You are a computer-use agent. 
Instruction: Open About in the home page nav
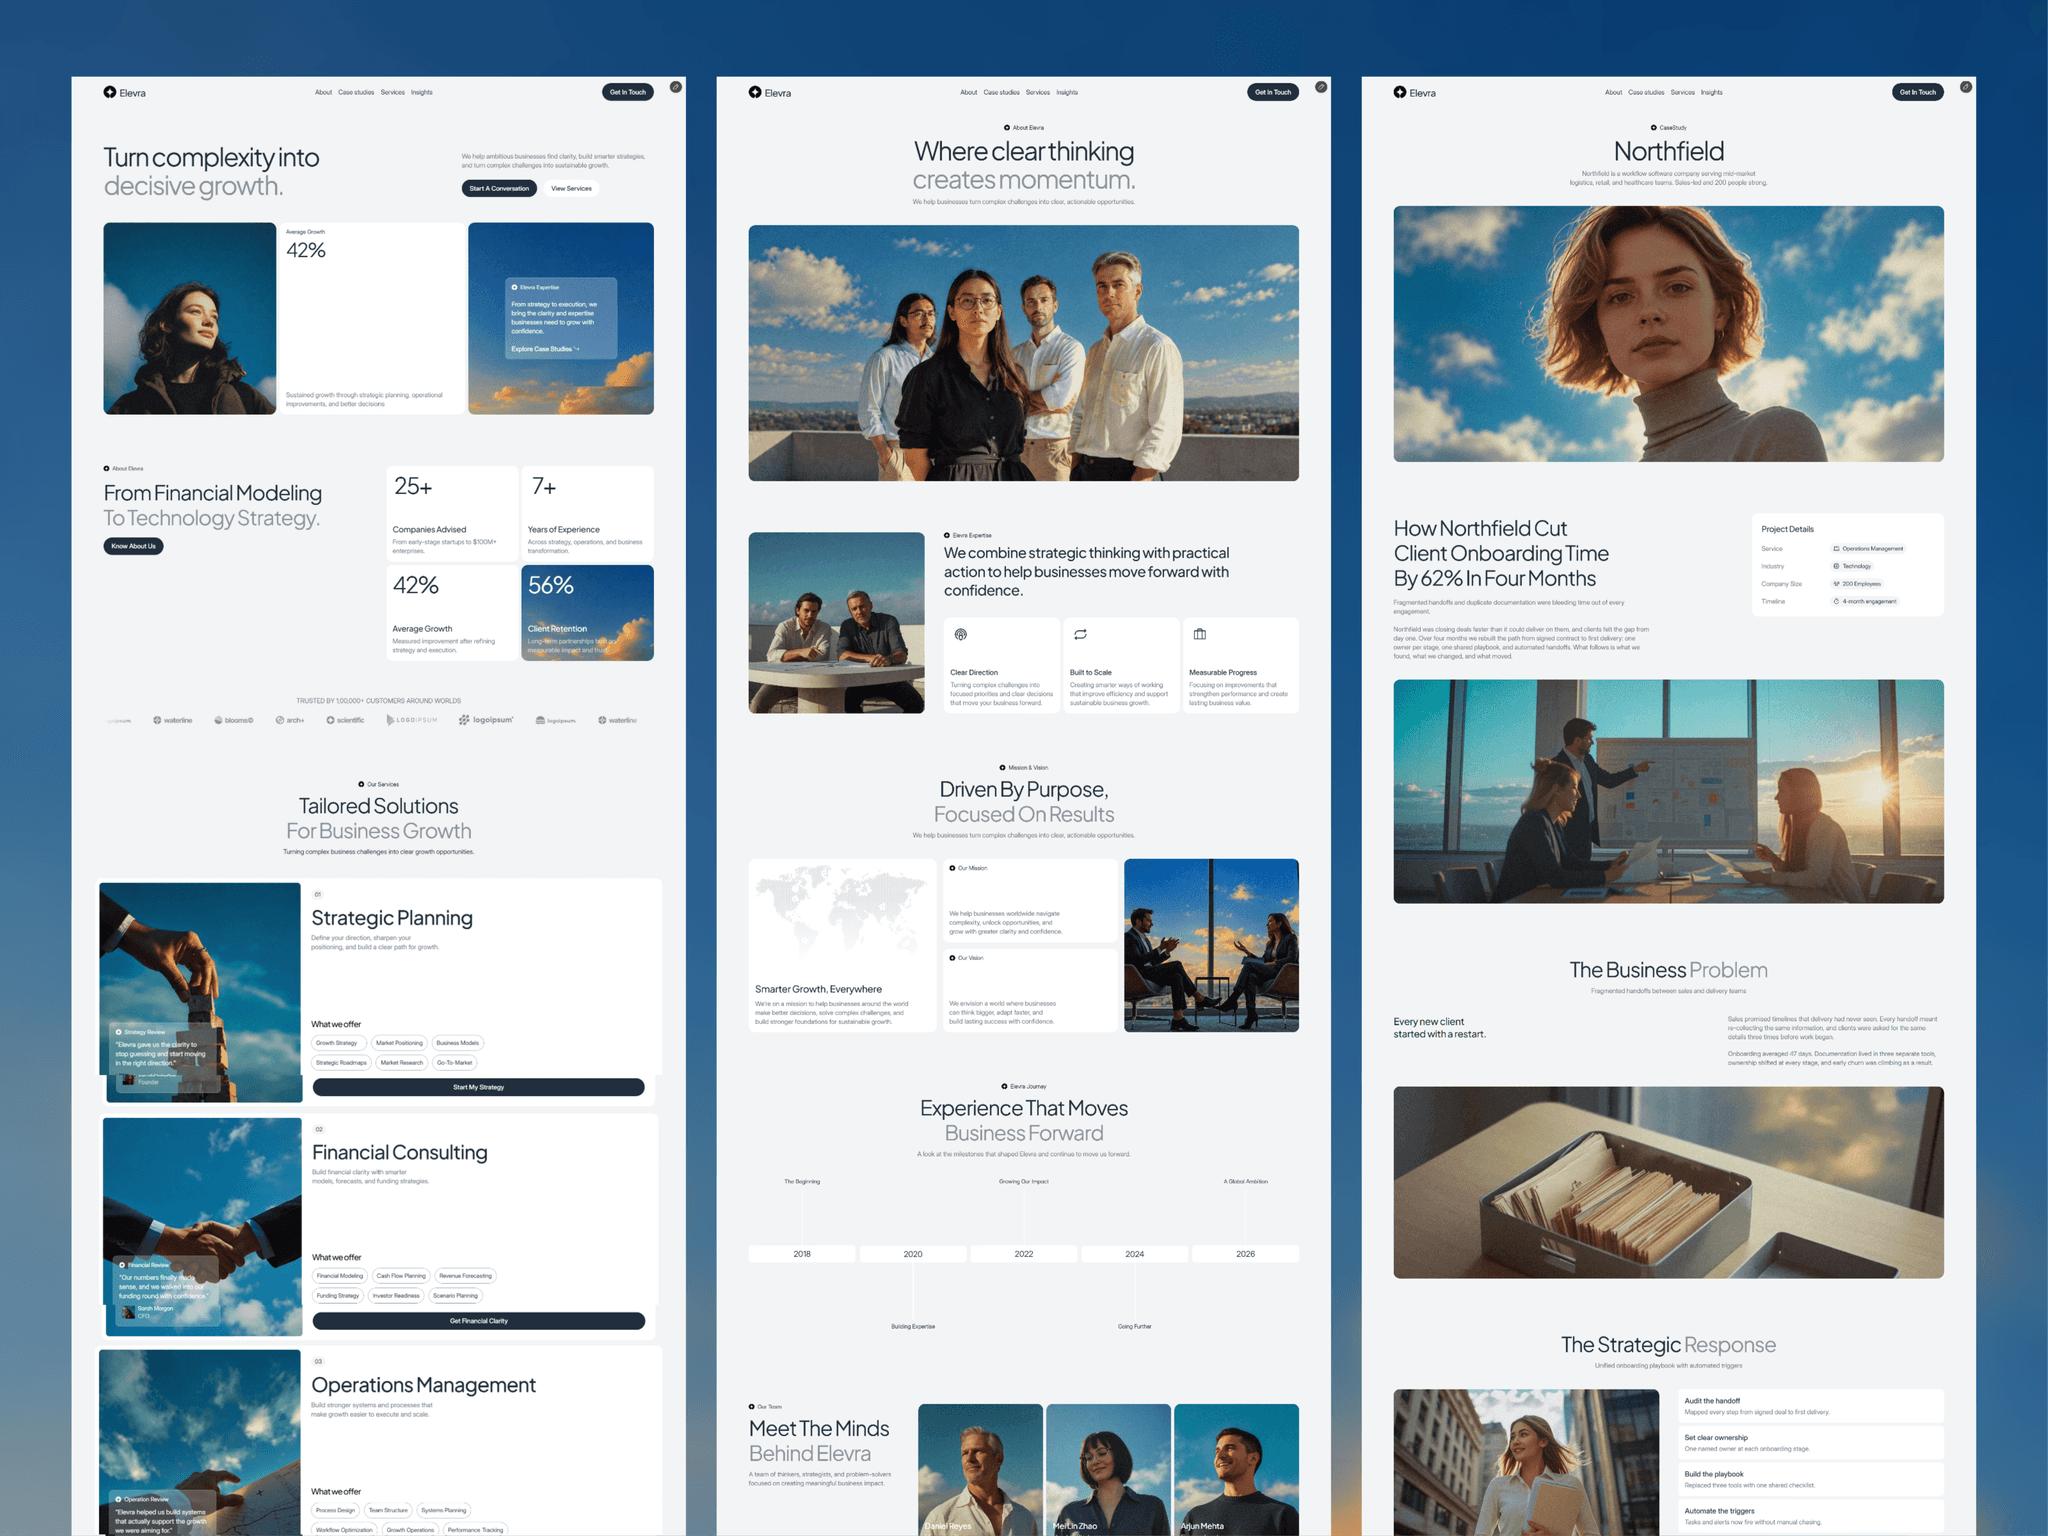click(323, 92)
